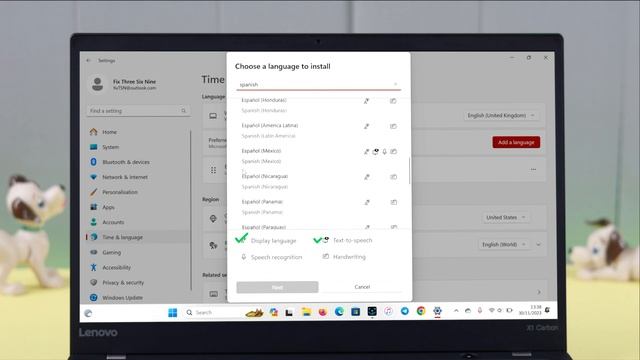Open taskbar clock and date

coord(530,310)
